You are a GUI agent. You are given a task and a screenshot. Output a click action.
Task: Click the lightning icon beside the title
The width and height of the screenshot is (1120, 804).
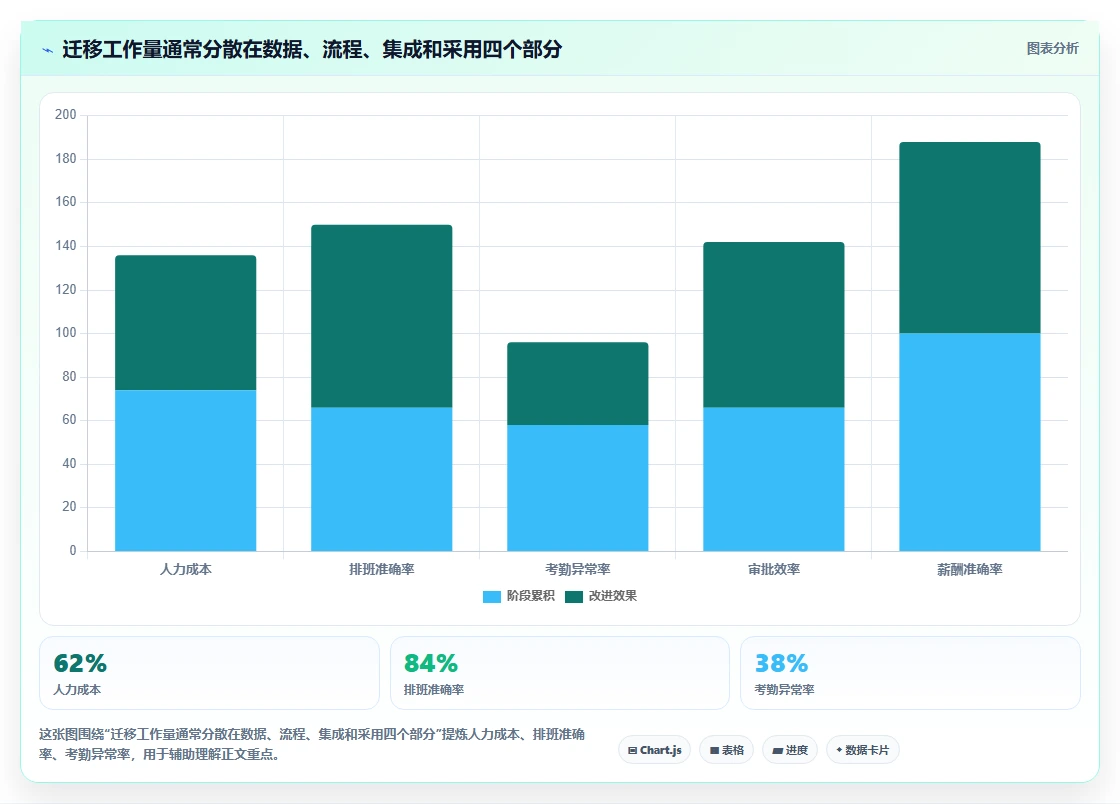point(47,50)
